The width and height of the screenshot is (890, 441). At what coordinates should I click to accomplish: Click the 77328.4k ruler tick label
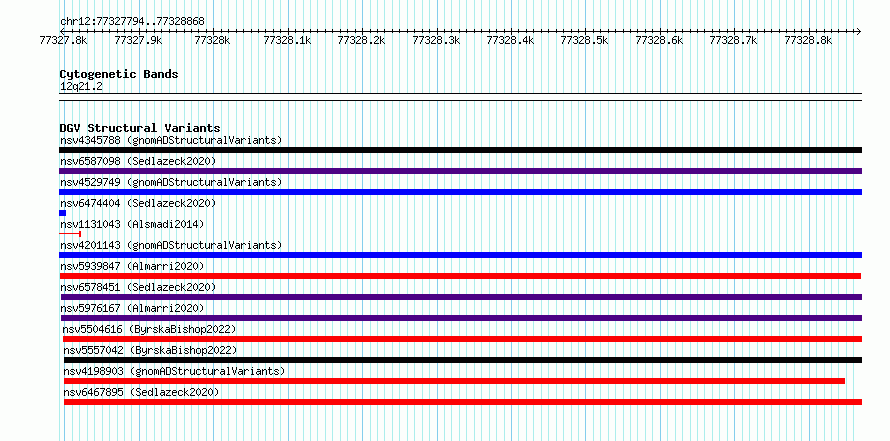[510, 40]
